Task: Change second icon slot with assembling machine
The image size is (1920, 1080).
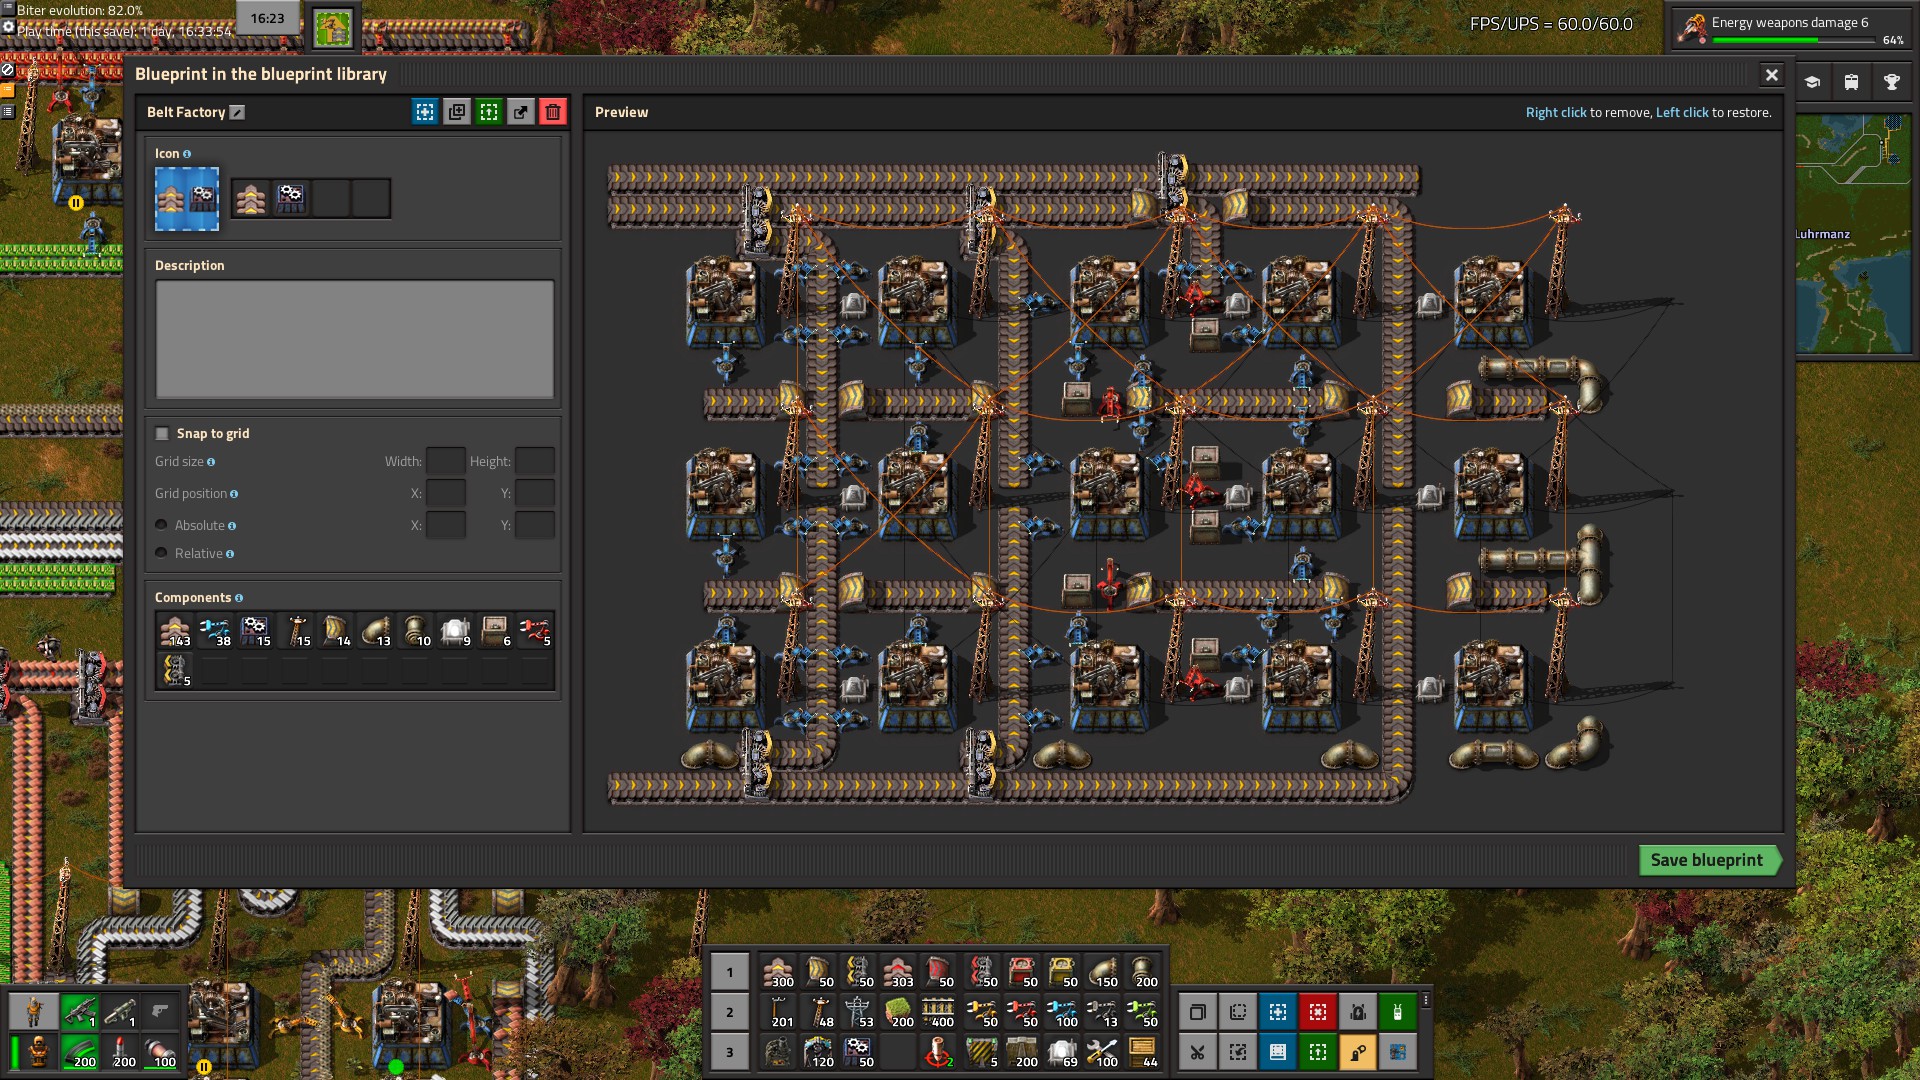Action: [291, 199]
